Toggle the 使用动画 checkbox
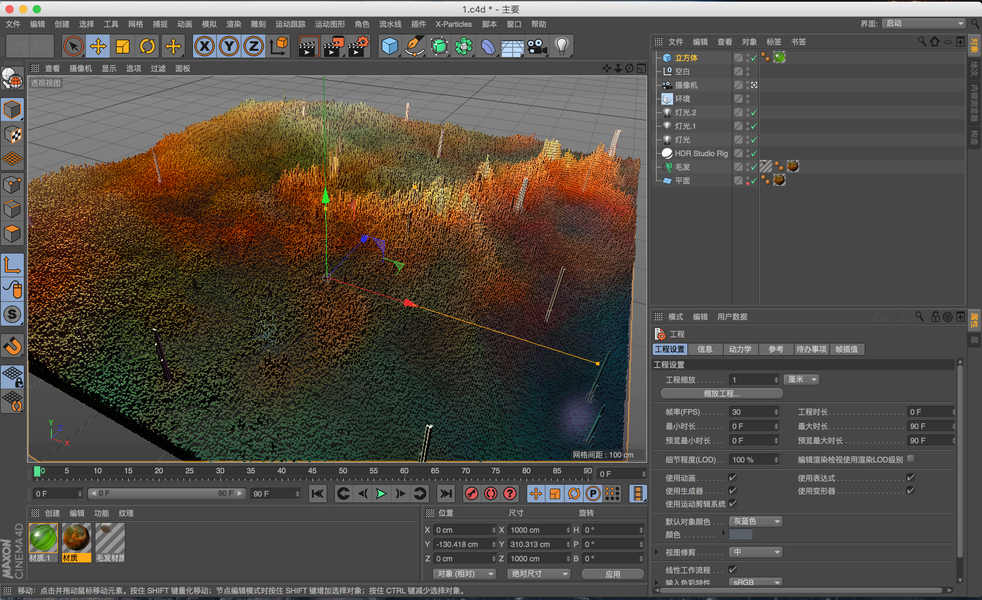This screenshot has width=982, height=600. [x=732, y=478]
